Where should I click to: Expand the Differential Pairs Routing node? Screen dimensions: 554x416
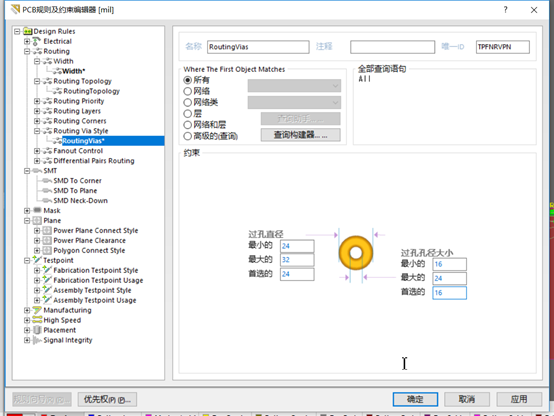click(x=37, y=161)
